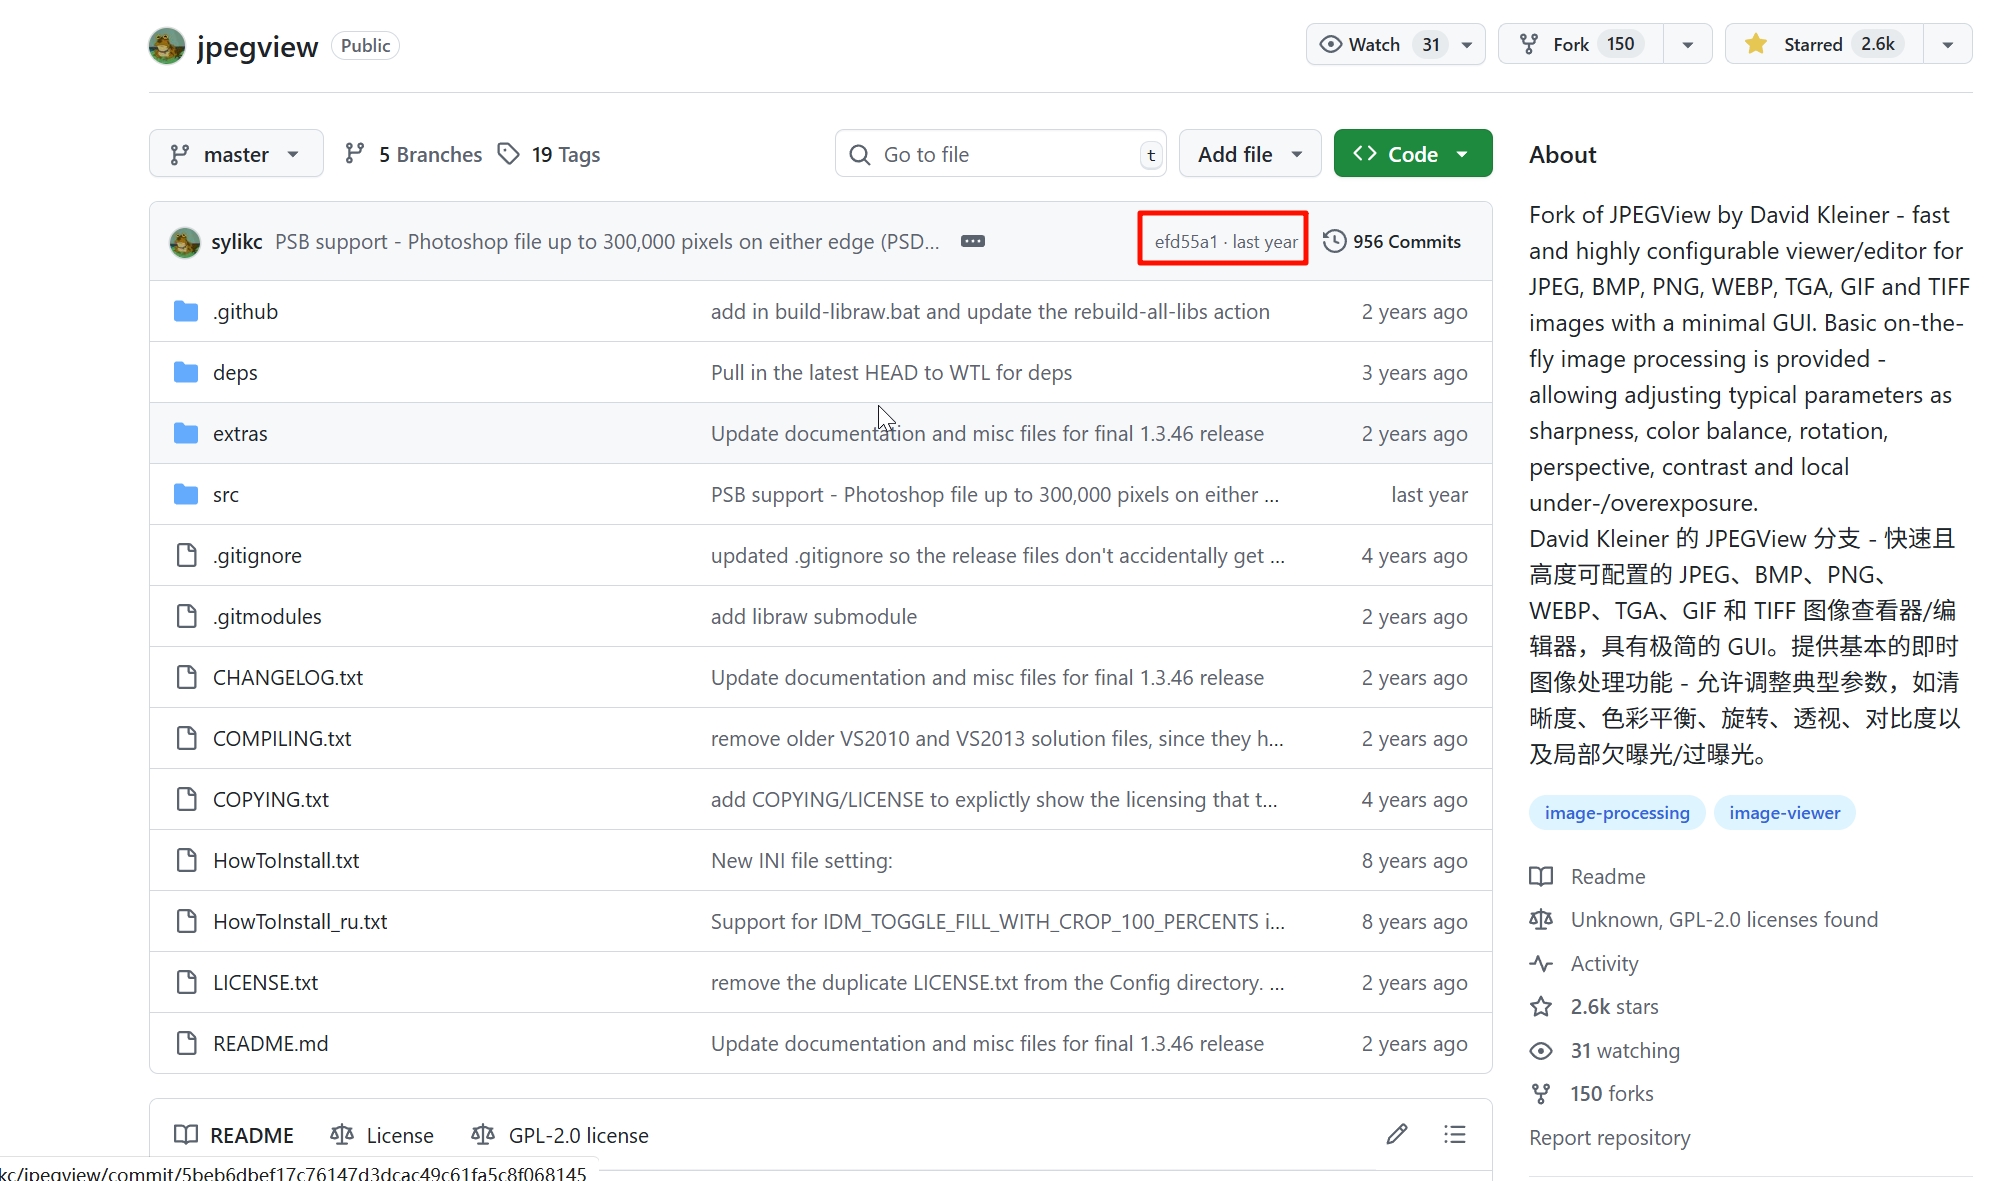Switch to the GPL-2.0 license tab
Viewport: 2011px width, 1181px height.
560,1135
